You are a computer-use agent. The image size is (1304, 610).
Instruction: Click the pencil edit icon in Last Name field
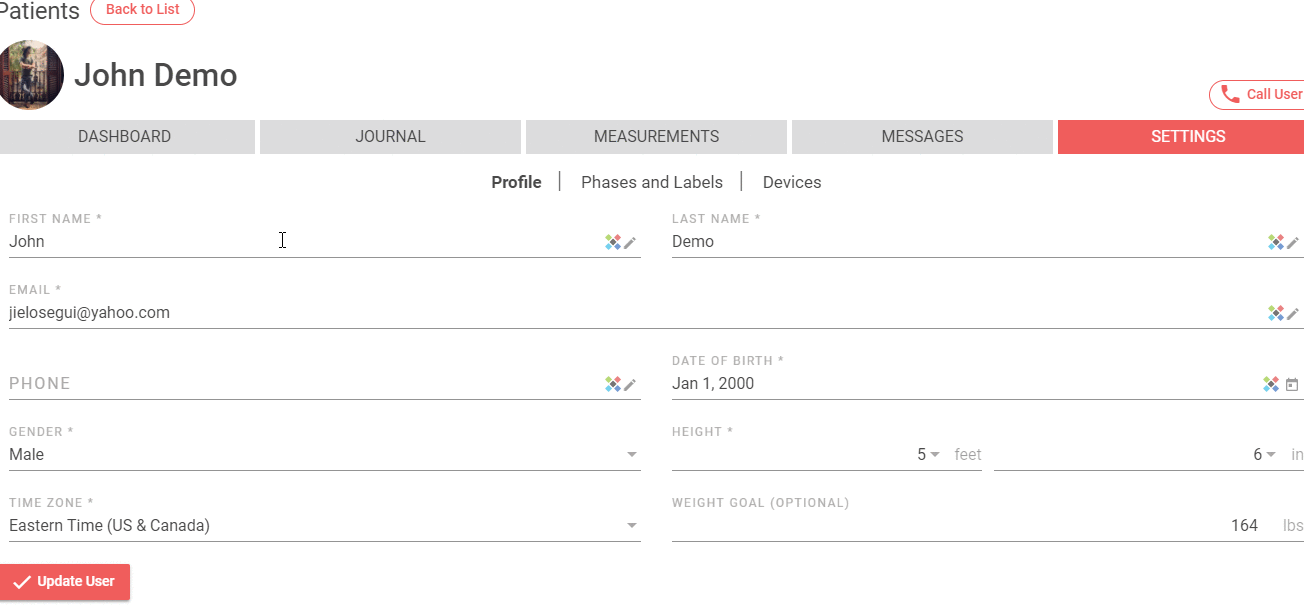pos(1293,242)
